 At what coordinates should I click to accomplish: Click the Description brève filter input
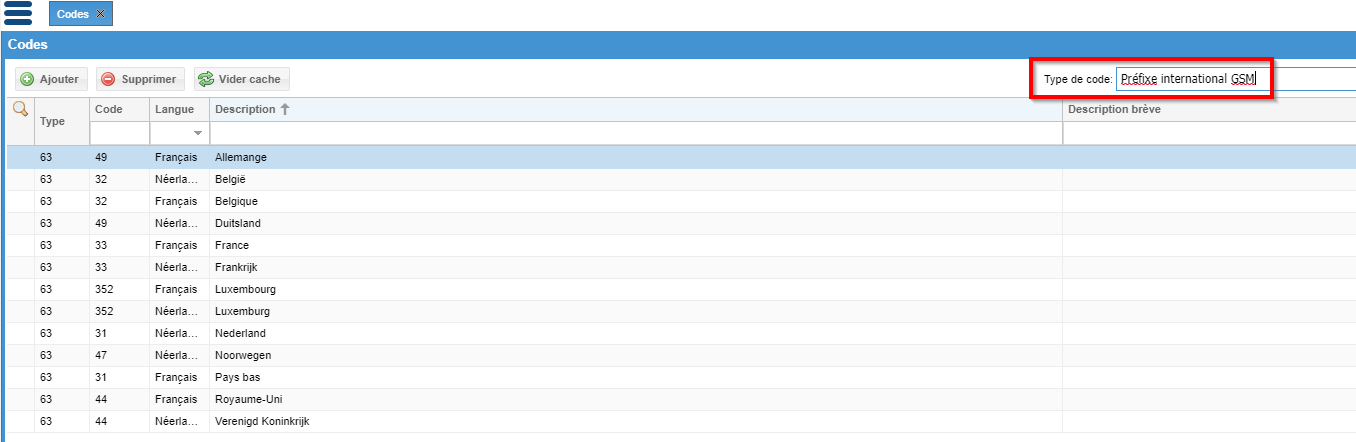pos(1209,133)
